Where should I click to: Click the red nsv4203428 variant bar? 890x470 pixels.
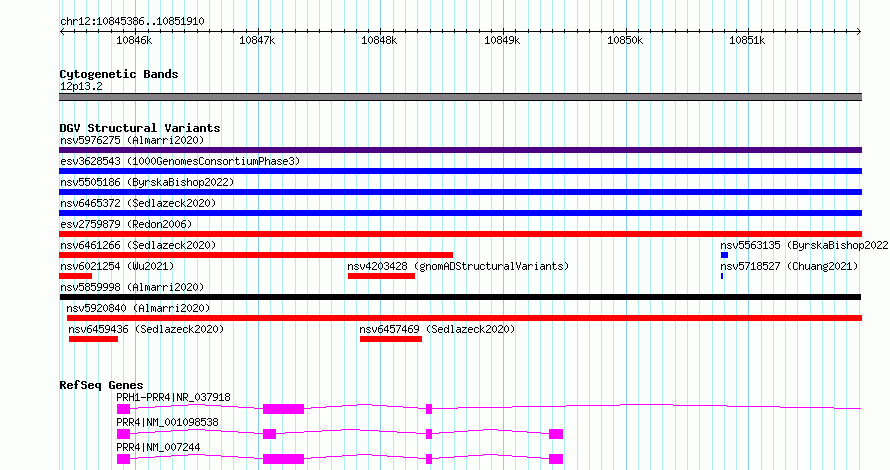(x=381, y=276)
